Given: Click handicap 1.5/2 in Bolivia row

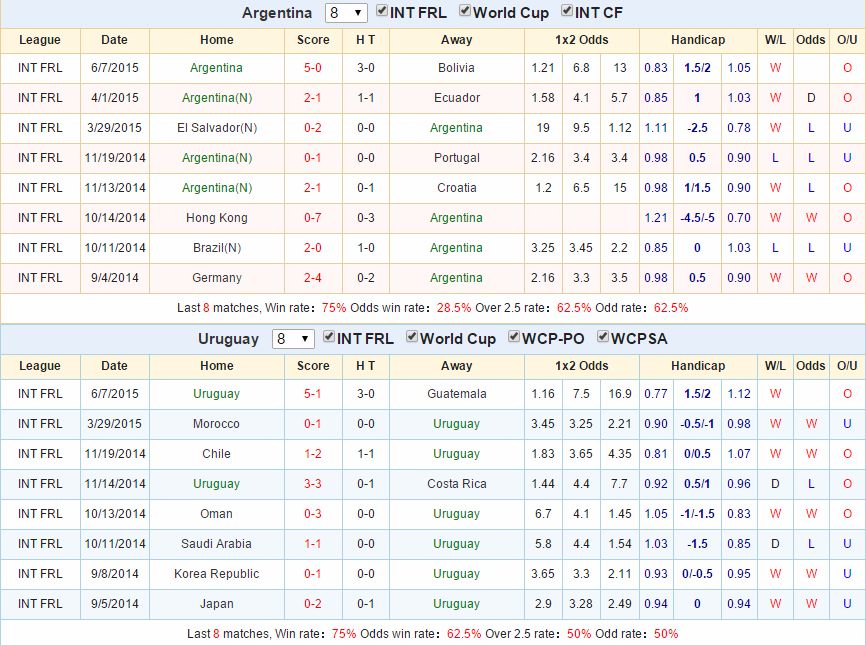Looking at the screenshot, I should [x=697, y=68].
